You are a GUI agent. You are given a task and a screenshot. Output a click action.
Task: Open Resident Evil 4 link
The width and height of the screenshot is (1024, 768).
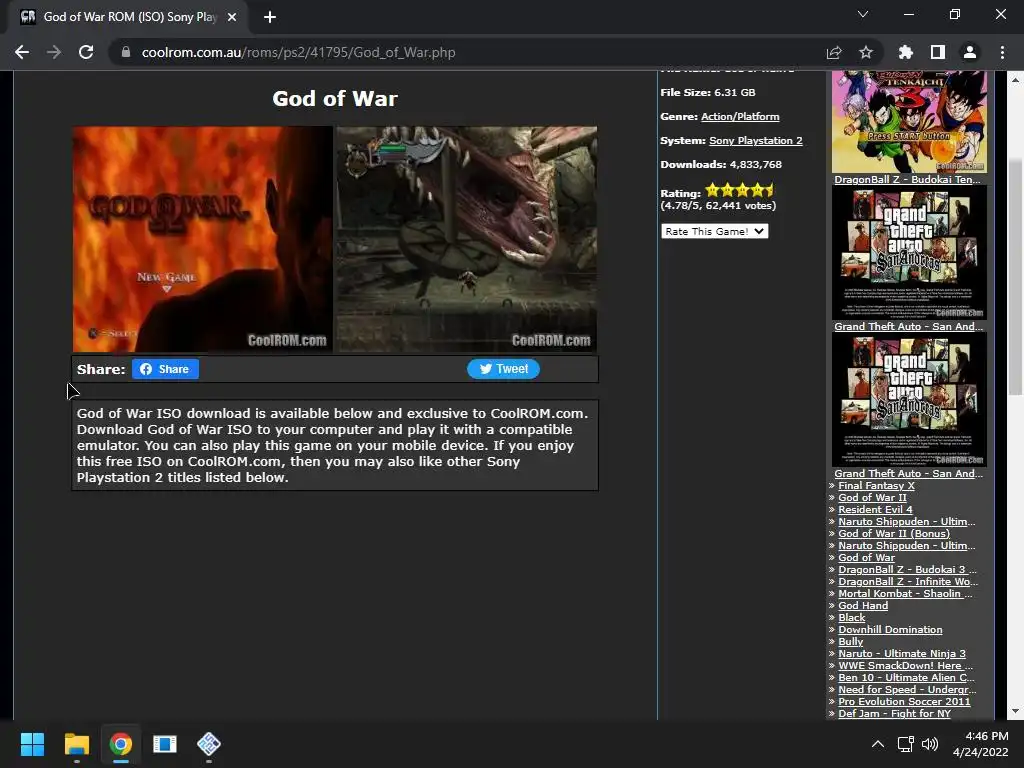[875, 509]
